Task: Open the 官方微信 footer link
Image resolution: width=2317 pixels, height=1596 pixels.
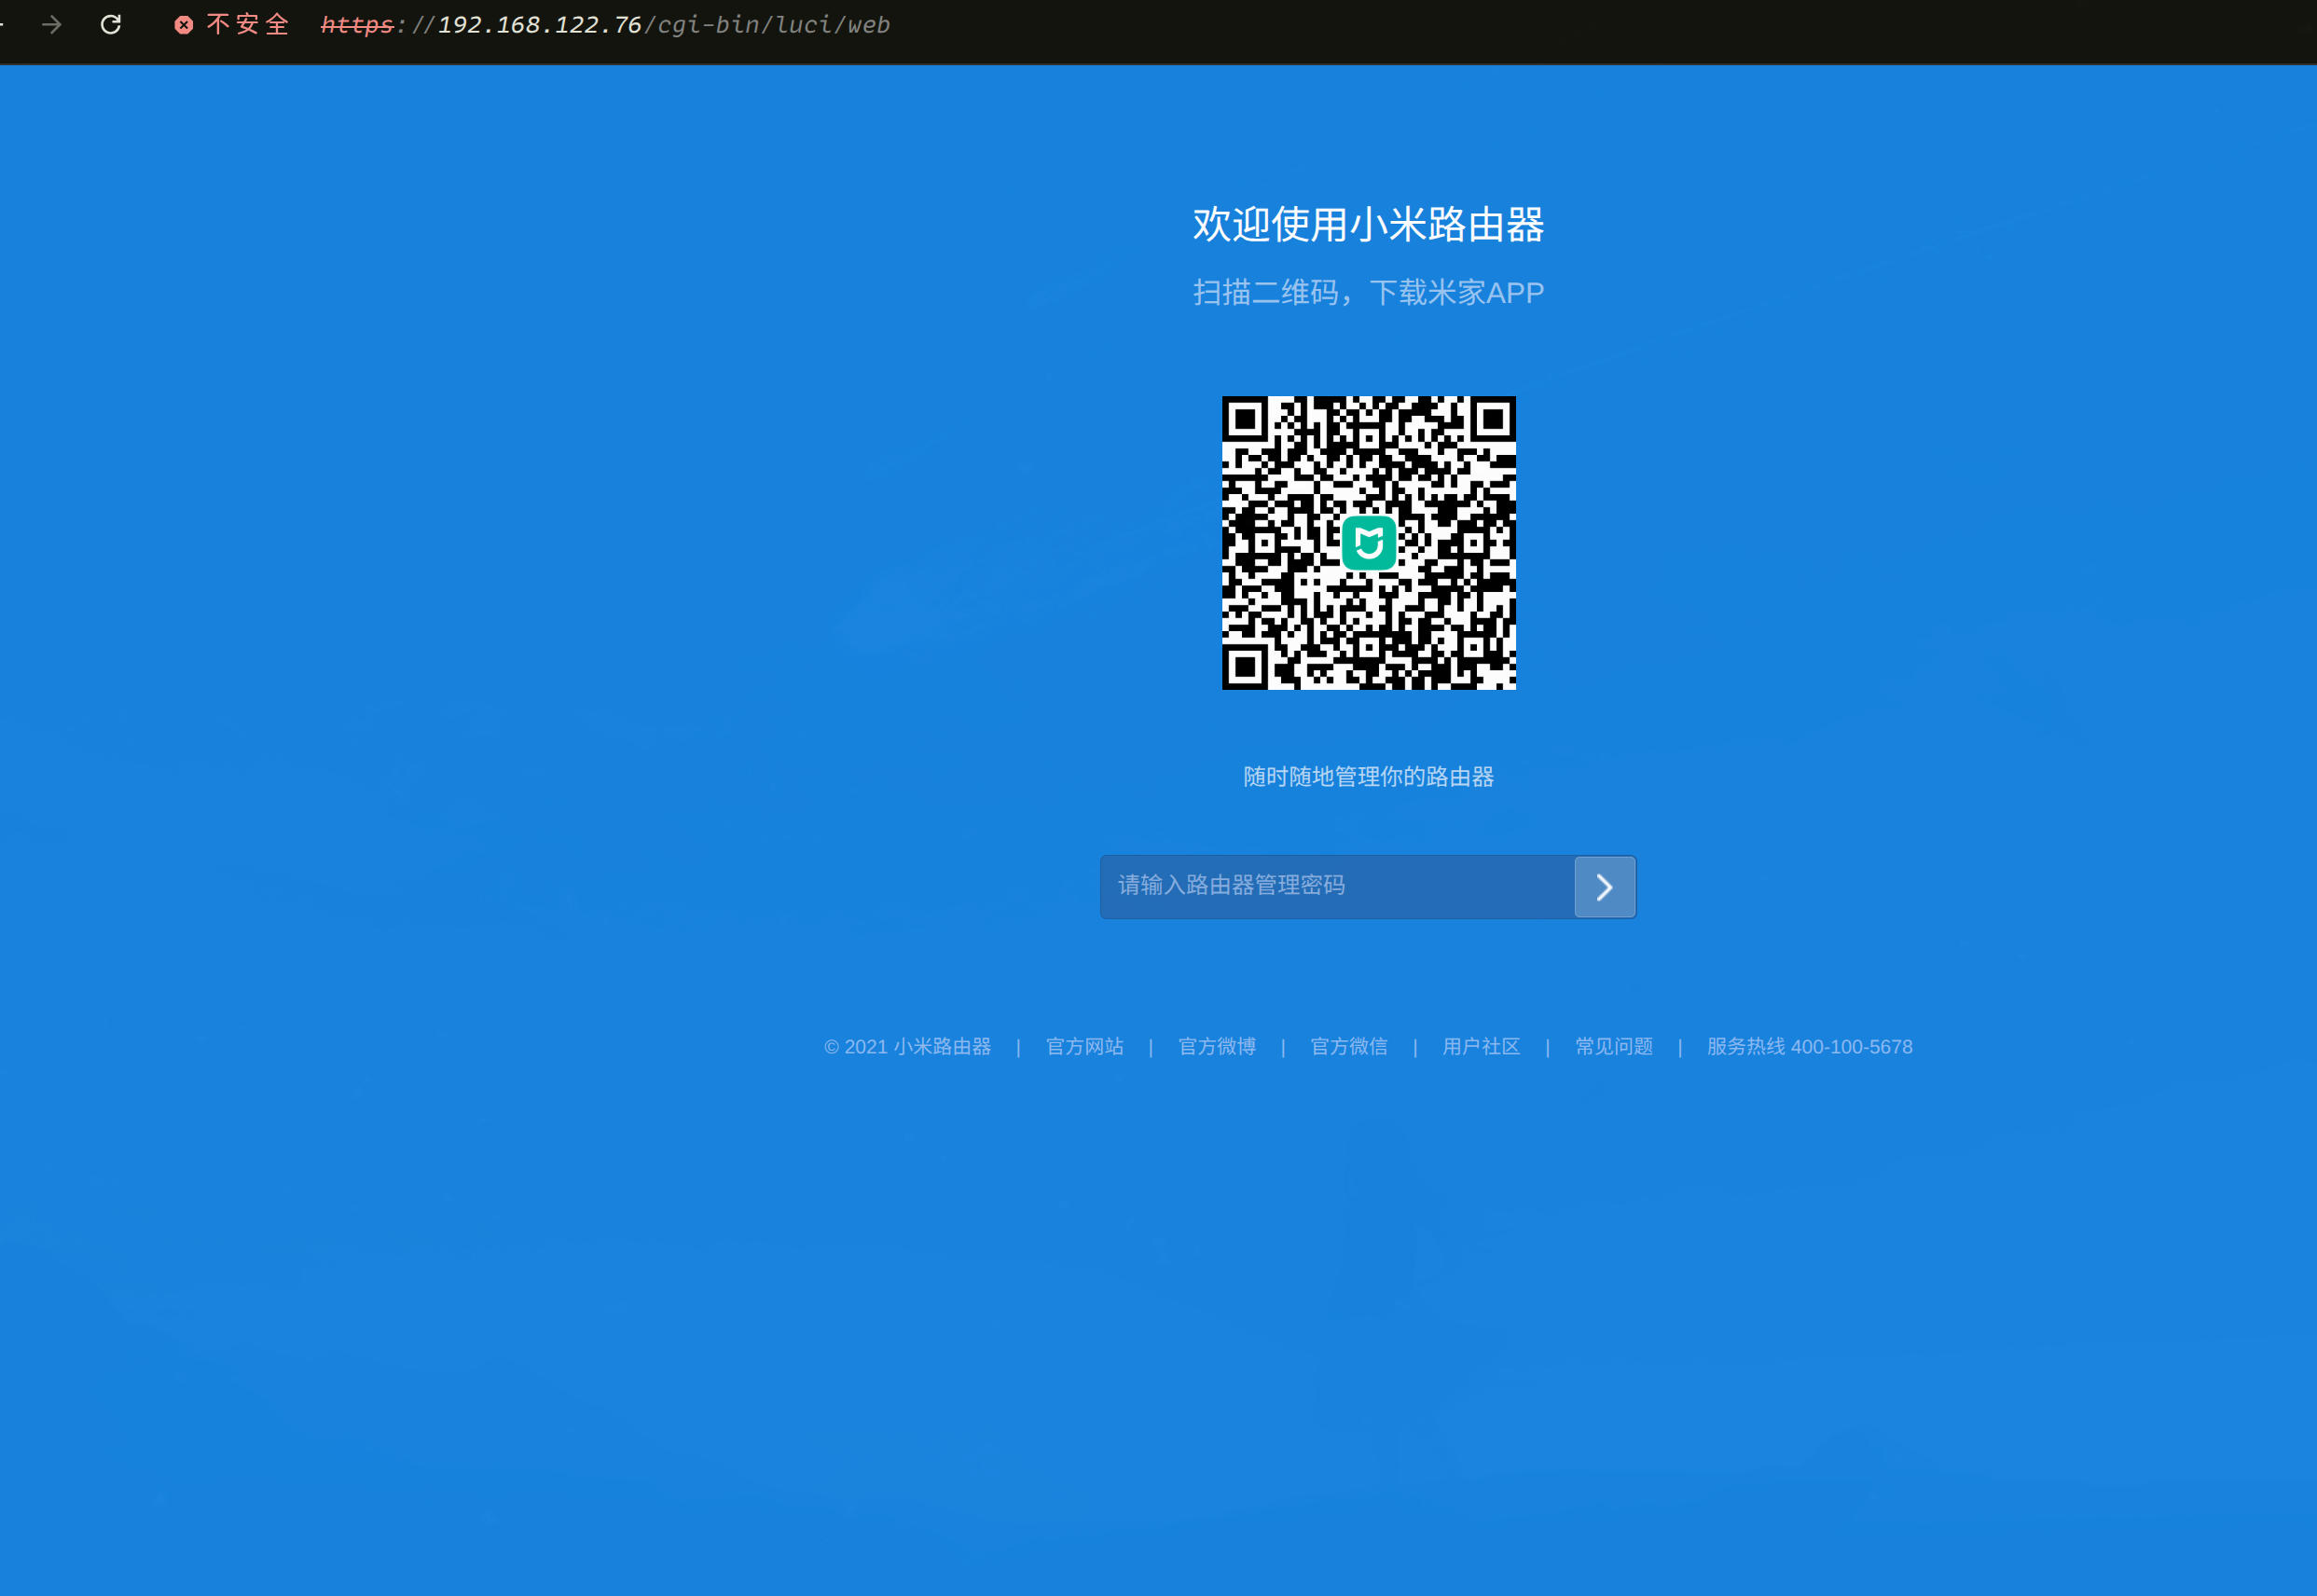Action: click(1349, 1047)
